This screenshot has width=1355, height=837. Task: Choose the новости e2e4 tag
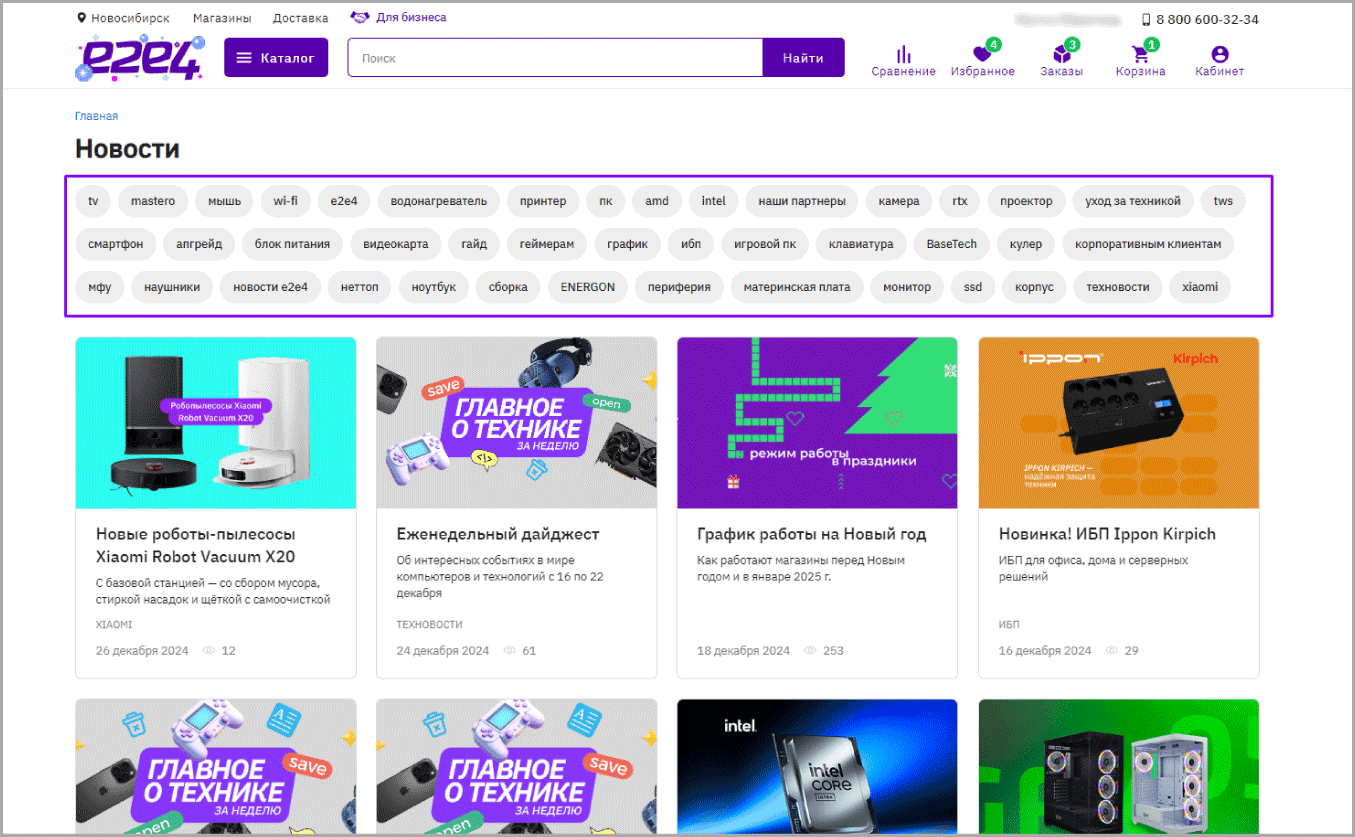coord(271,287)
